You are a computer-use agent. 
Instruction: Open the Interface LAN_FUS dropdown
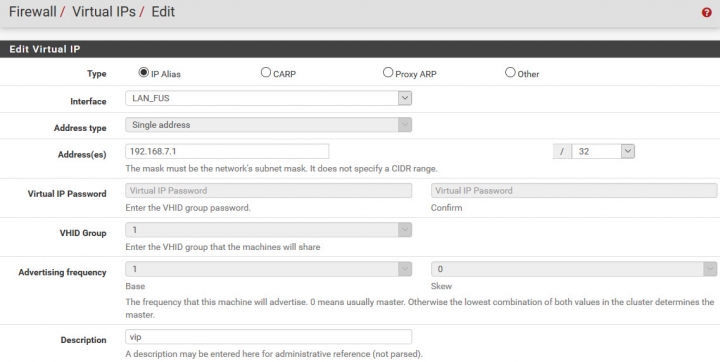point(268,98)
